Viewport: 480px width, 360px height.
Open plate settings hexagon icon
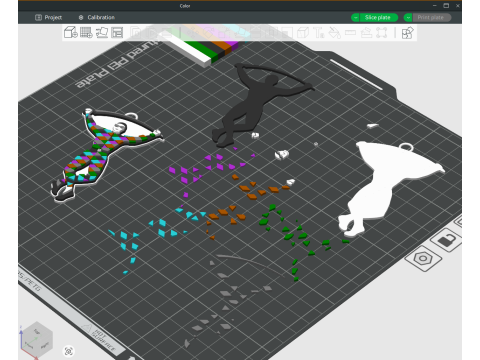point(423,258)
